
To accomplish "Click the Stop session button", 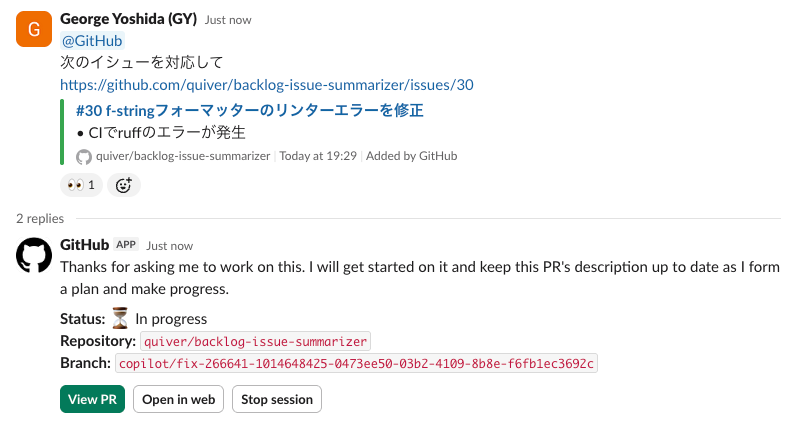I will coord(276,399).
